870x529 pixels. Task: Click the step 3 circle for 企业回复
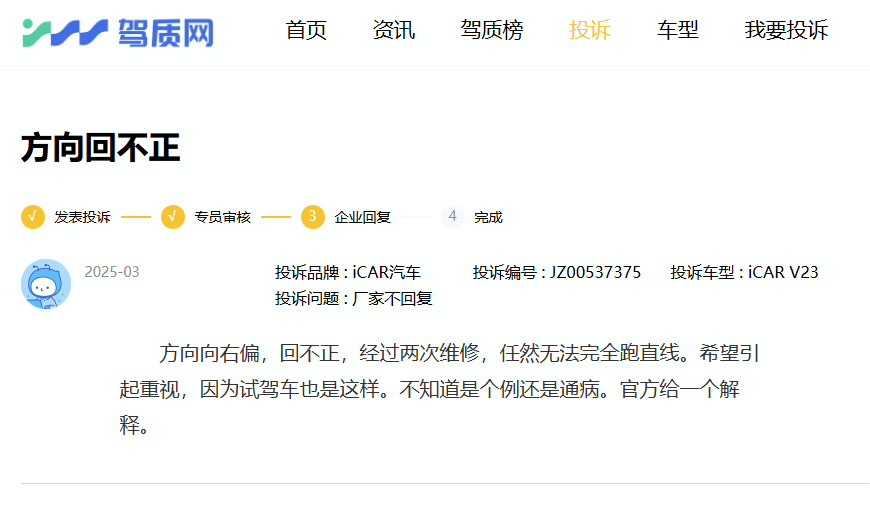tap(312, 216)
